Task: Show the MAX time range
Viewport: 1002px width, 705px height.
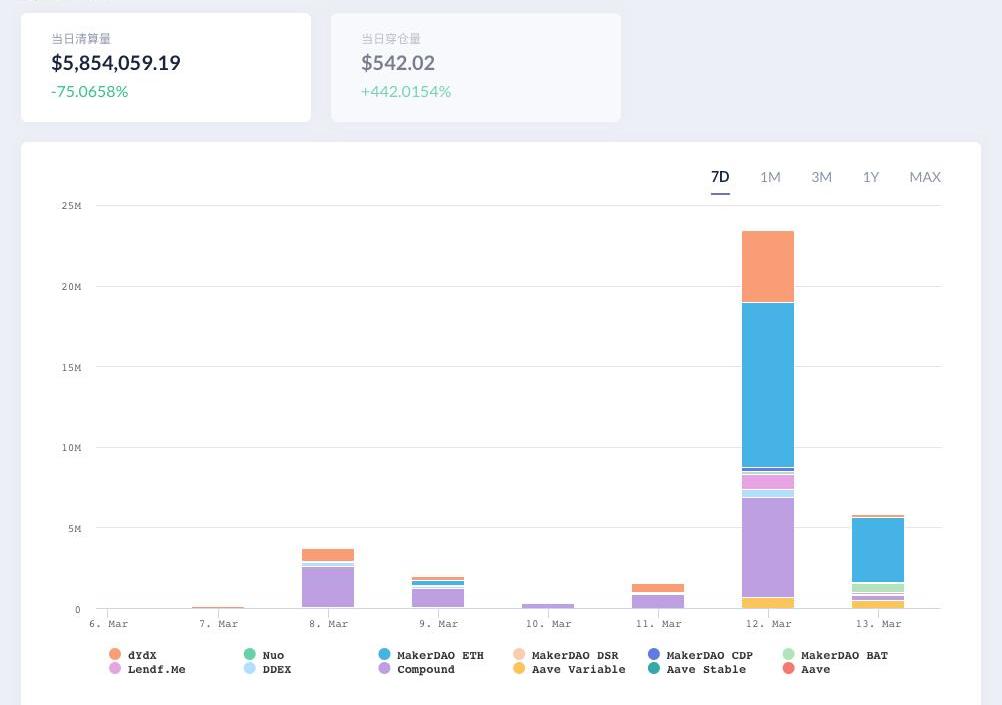Action: click(925, 177)
